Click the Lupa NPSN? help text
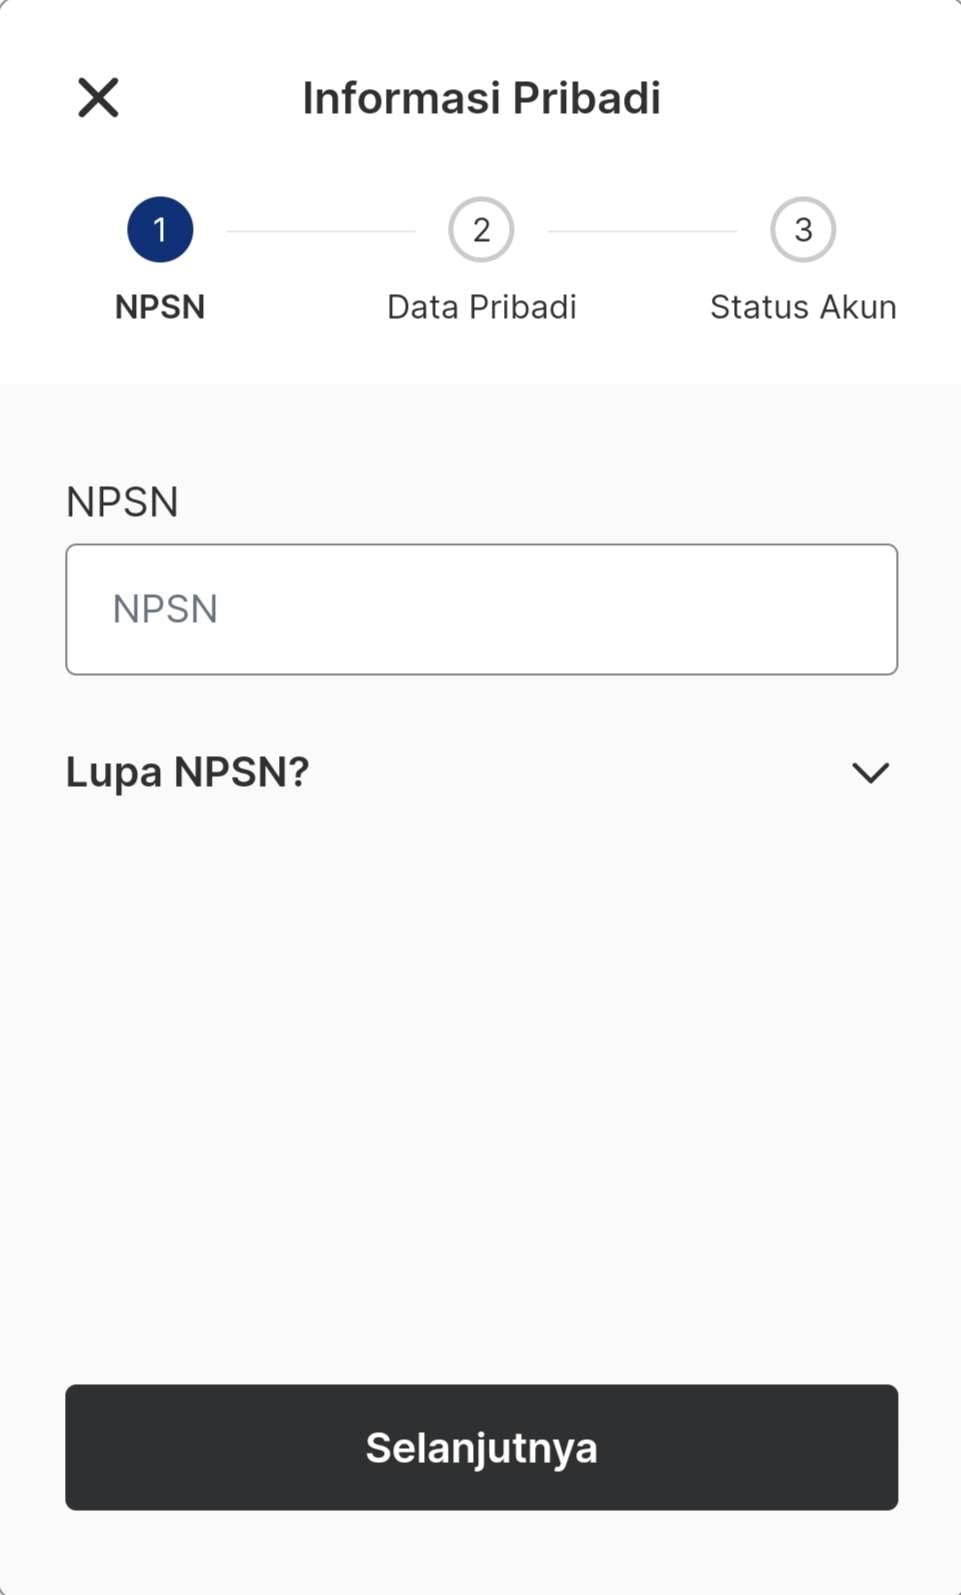This screenshot has height=1595, width=961. point(188,772)
